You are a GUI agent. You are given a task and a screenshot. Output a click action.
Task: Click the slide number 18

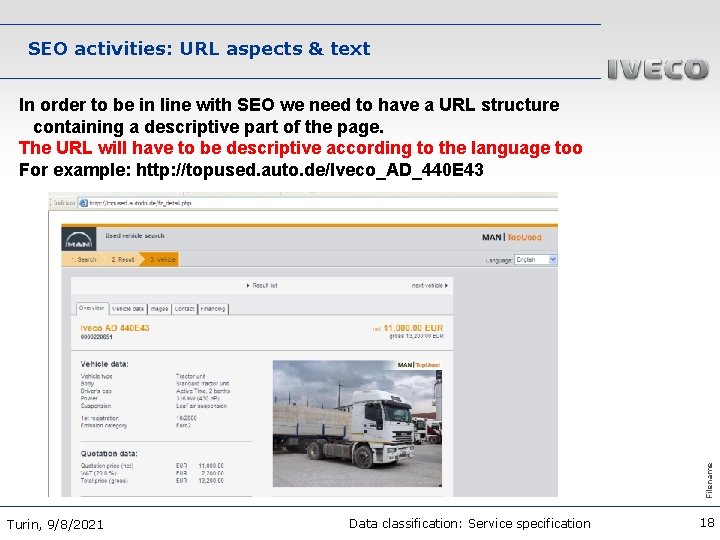click(x=707, y=523)
